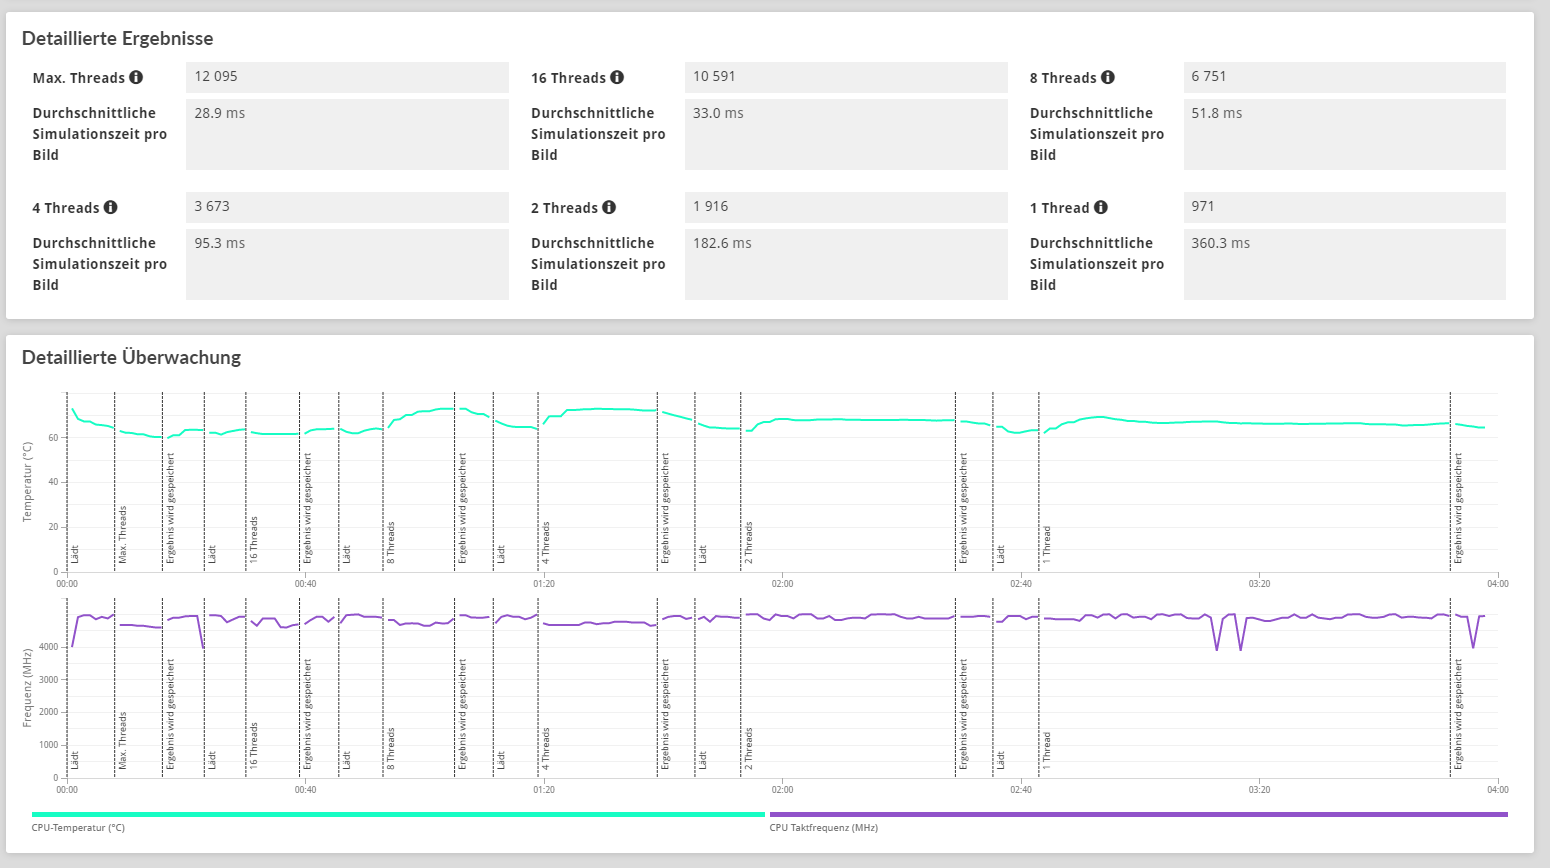Click the 60 °C axis tick label
The image size is (1550, 868).
coord(54,438)
